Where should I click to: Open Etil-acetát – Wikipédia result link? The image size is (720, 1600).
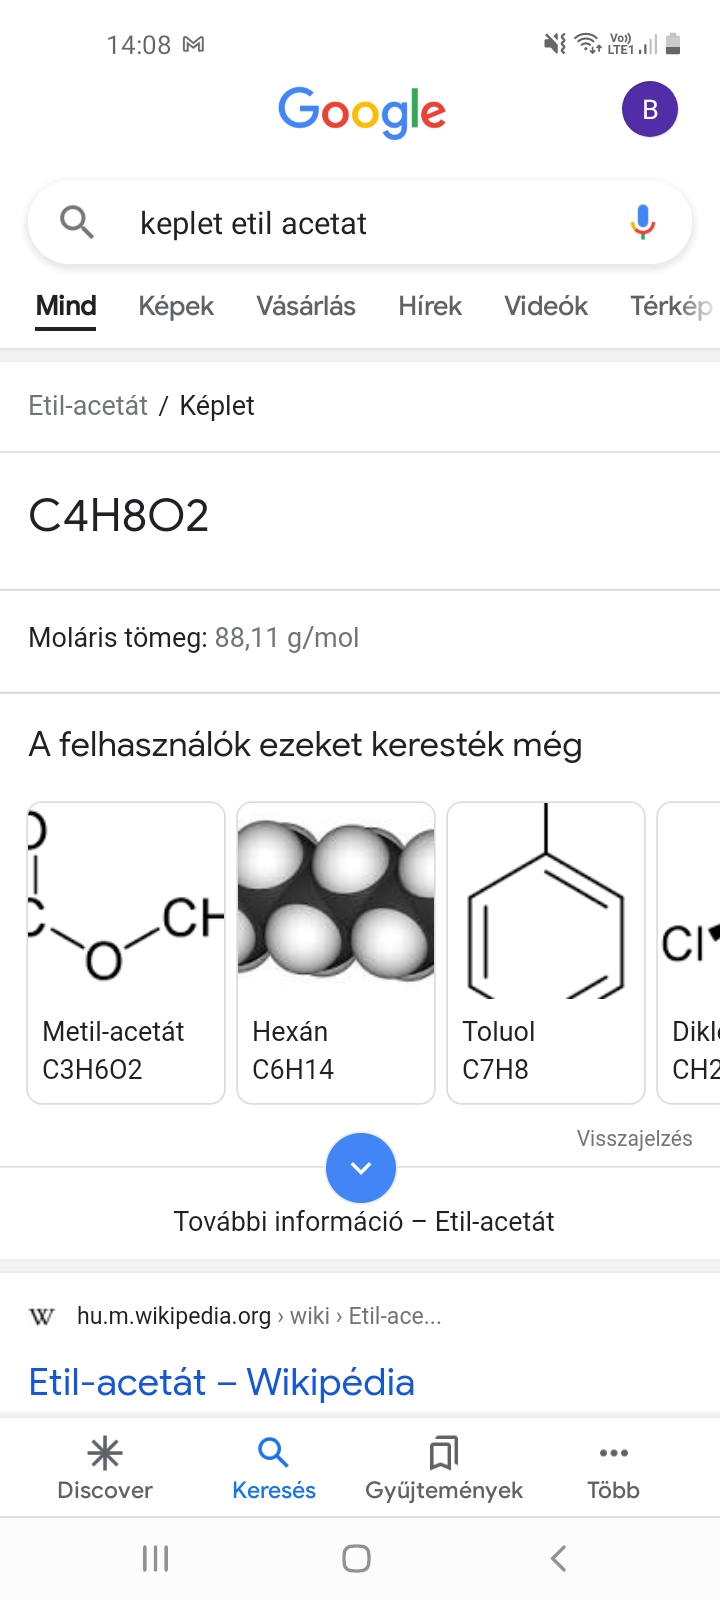(222, 1382)
